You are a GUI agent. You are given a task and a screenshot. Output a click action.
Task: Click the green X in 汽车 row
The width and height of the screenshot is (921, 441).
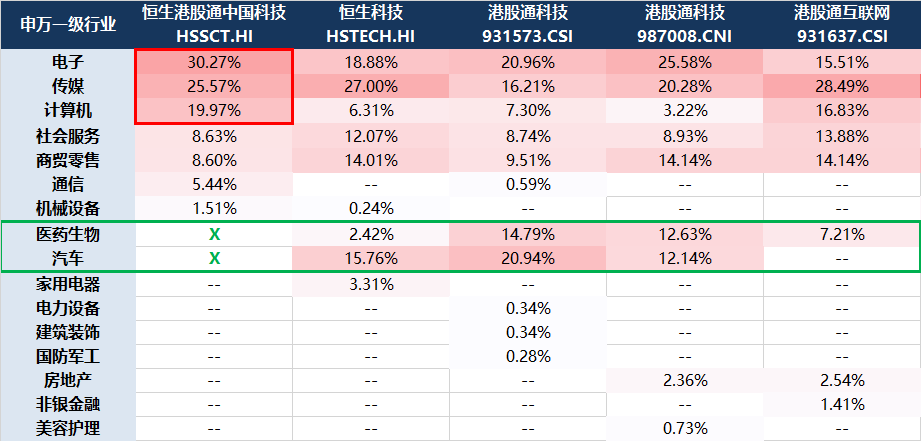pyautogui.click(x=213, y=259)
